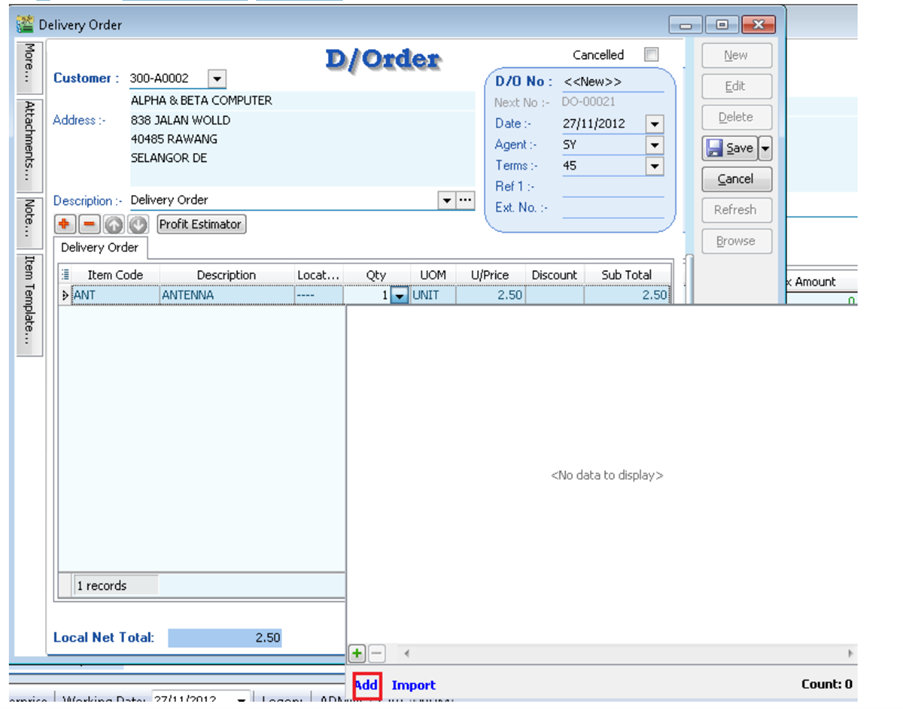This screenshot has width=903, height=709.
Task: Click the Import link
Action: 413,685
